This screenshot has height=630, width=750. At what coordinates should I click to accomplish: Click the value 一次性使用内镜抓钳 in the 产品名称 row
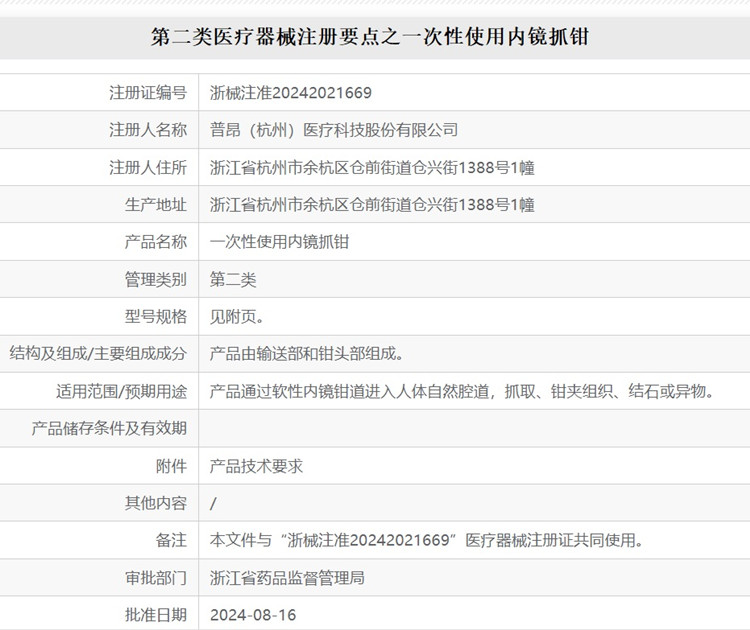(279, 242)
